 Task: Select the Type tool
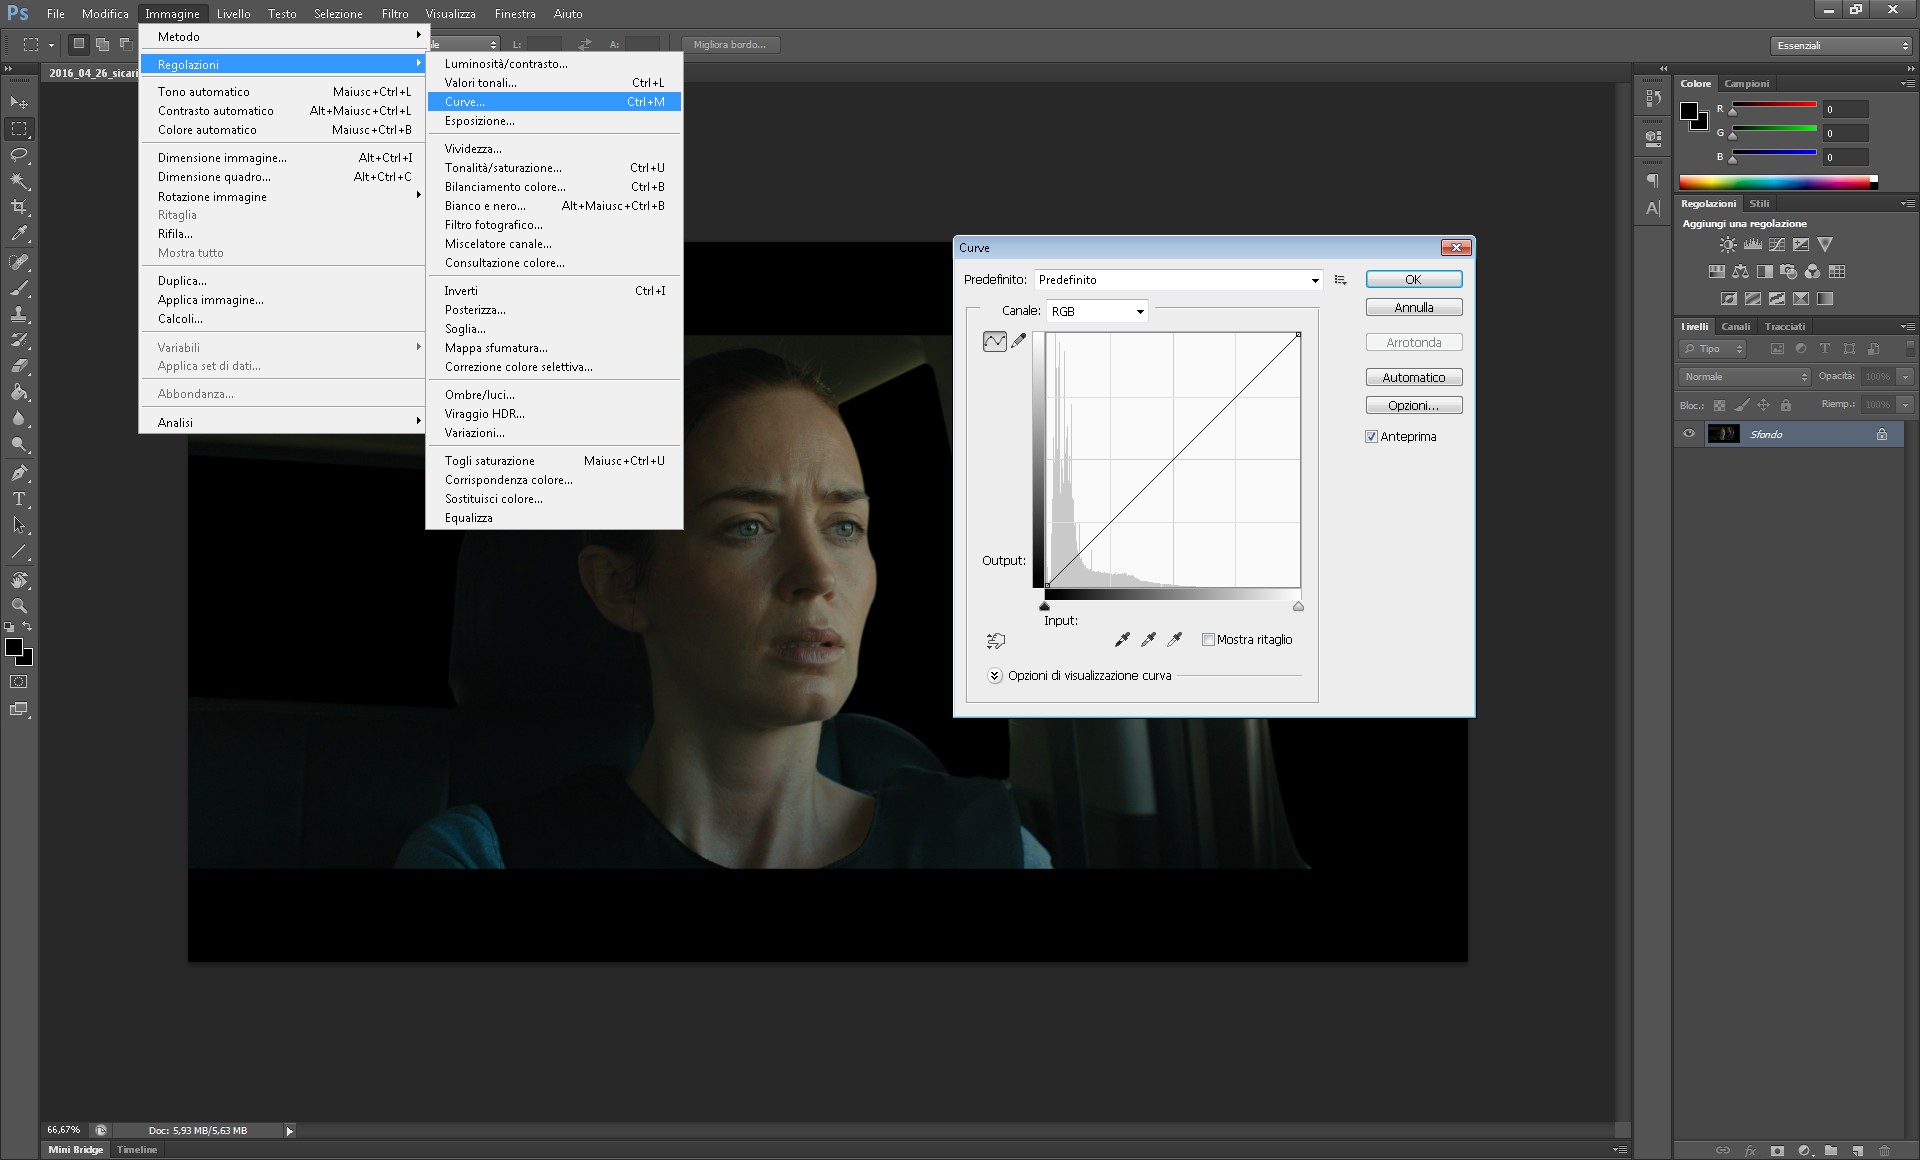point(19,498)
